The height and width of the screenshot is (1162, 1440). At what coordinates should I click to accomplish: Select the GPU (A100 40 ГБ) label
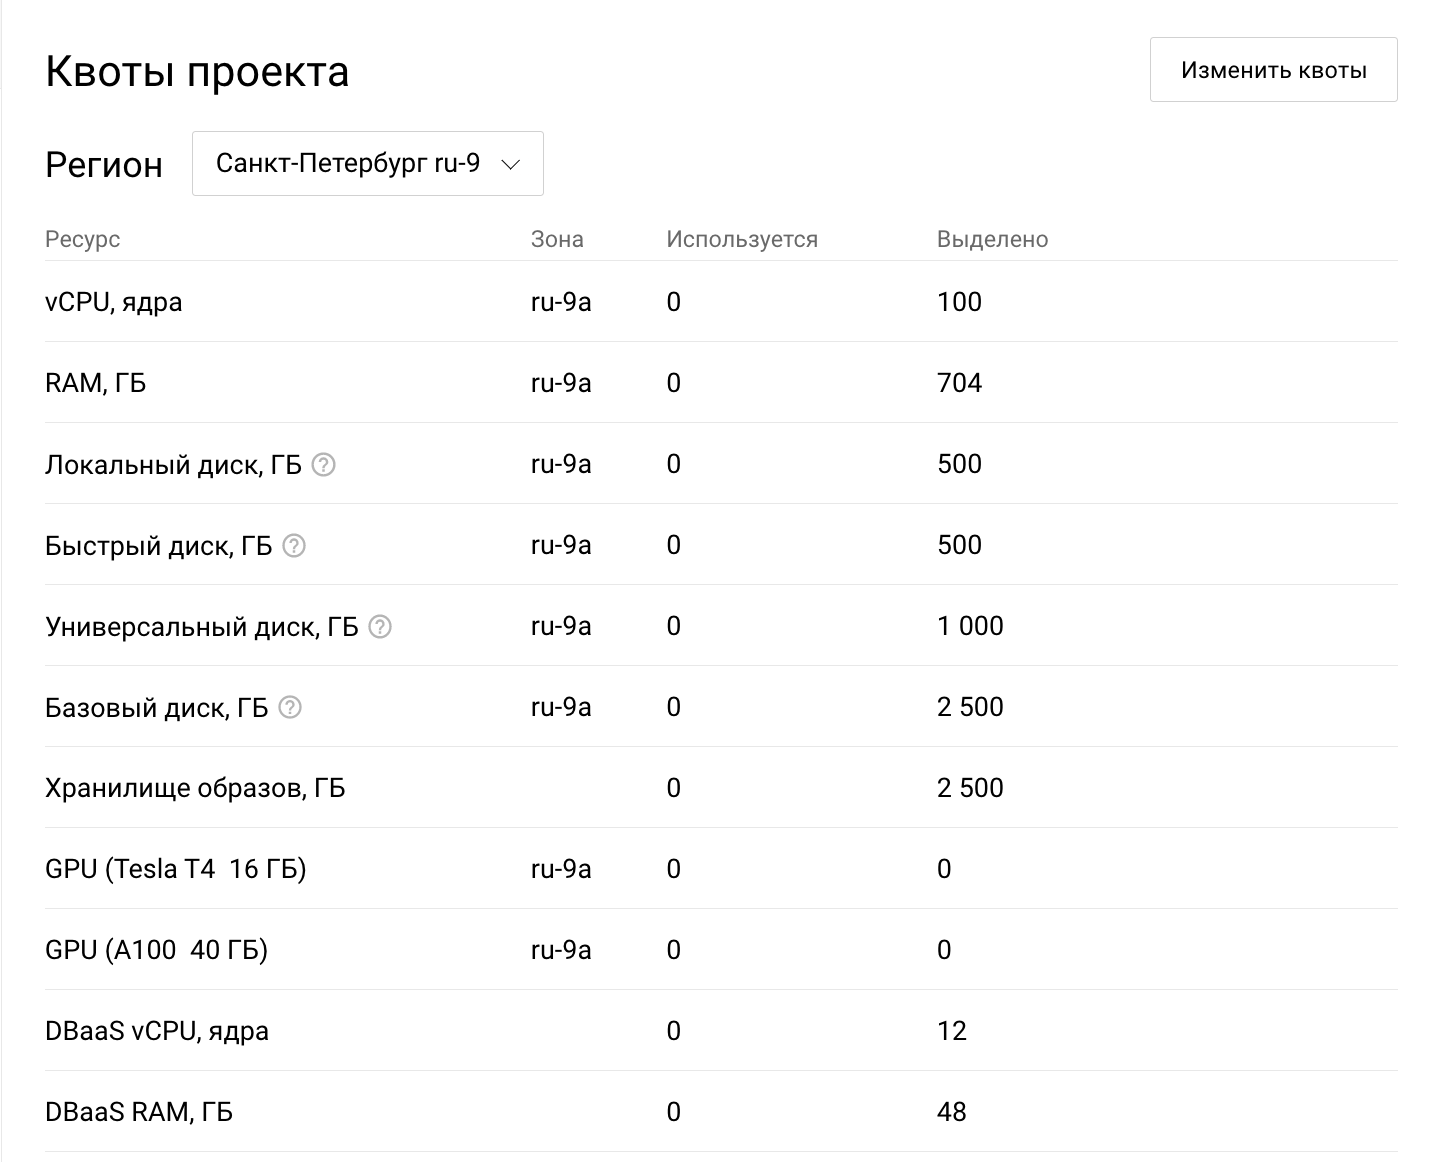[156, 950]
